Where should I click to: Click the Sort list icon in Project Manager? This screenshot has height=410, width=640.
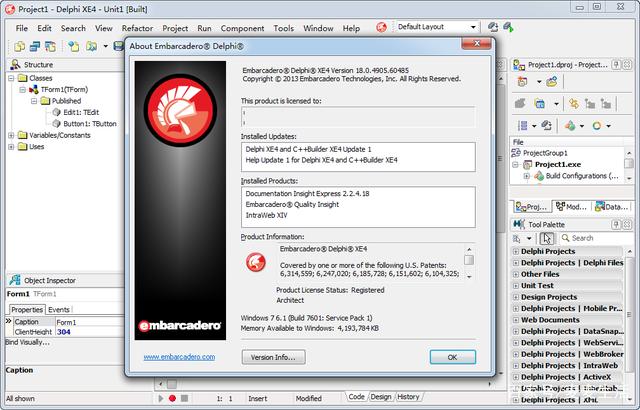point(522,126)
